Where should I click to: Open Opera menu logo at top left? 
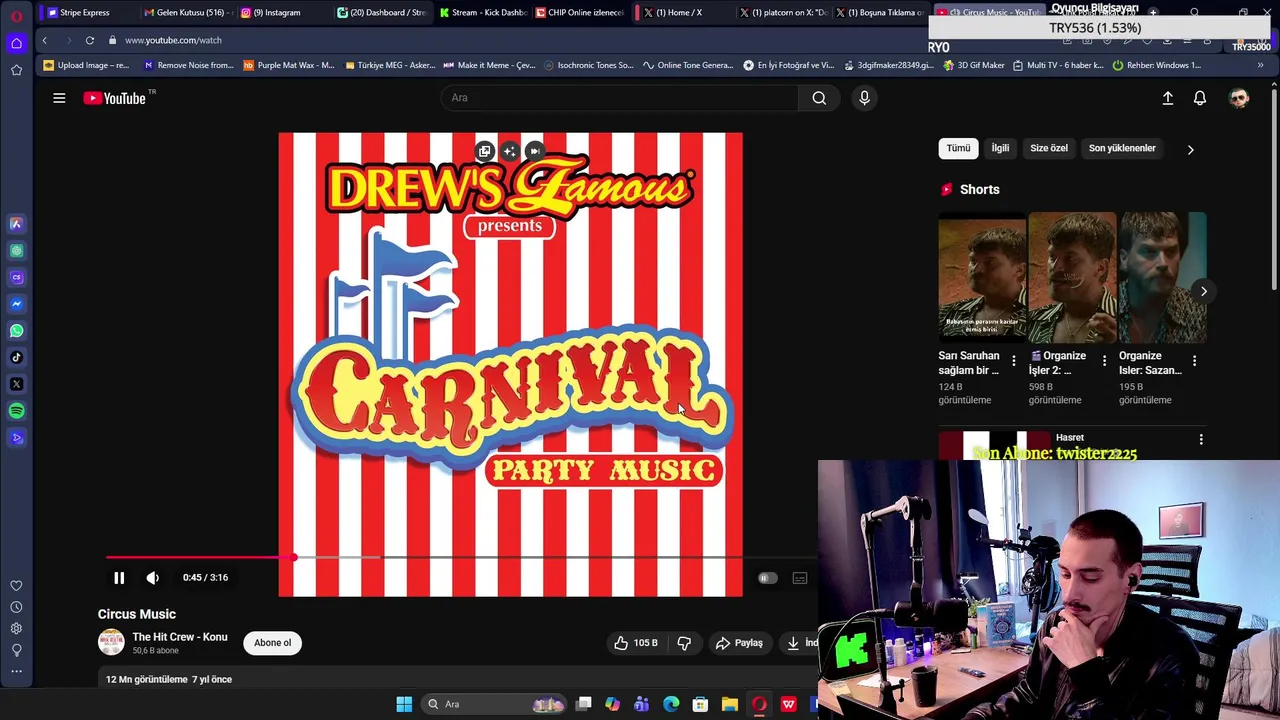tap(17, 15)
